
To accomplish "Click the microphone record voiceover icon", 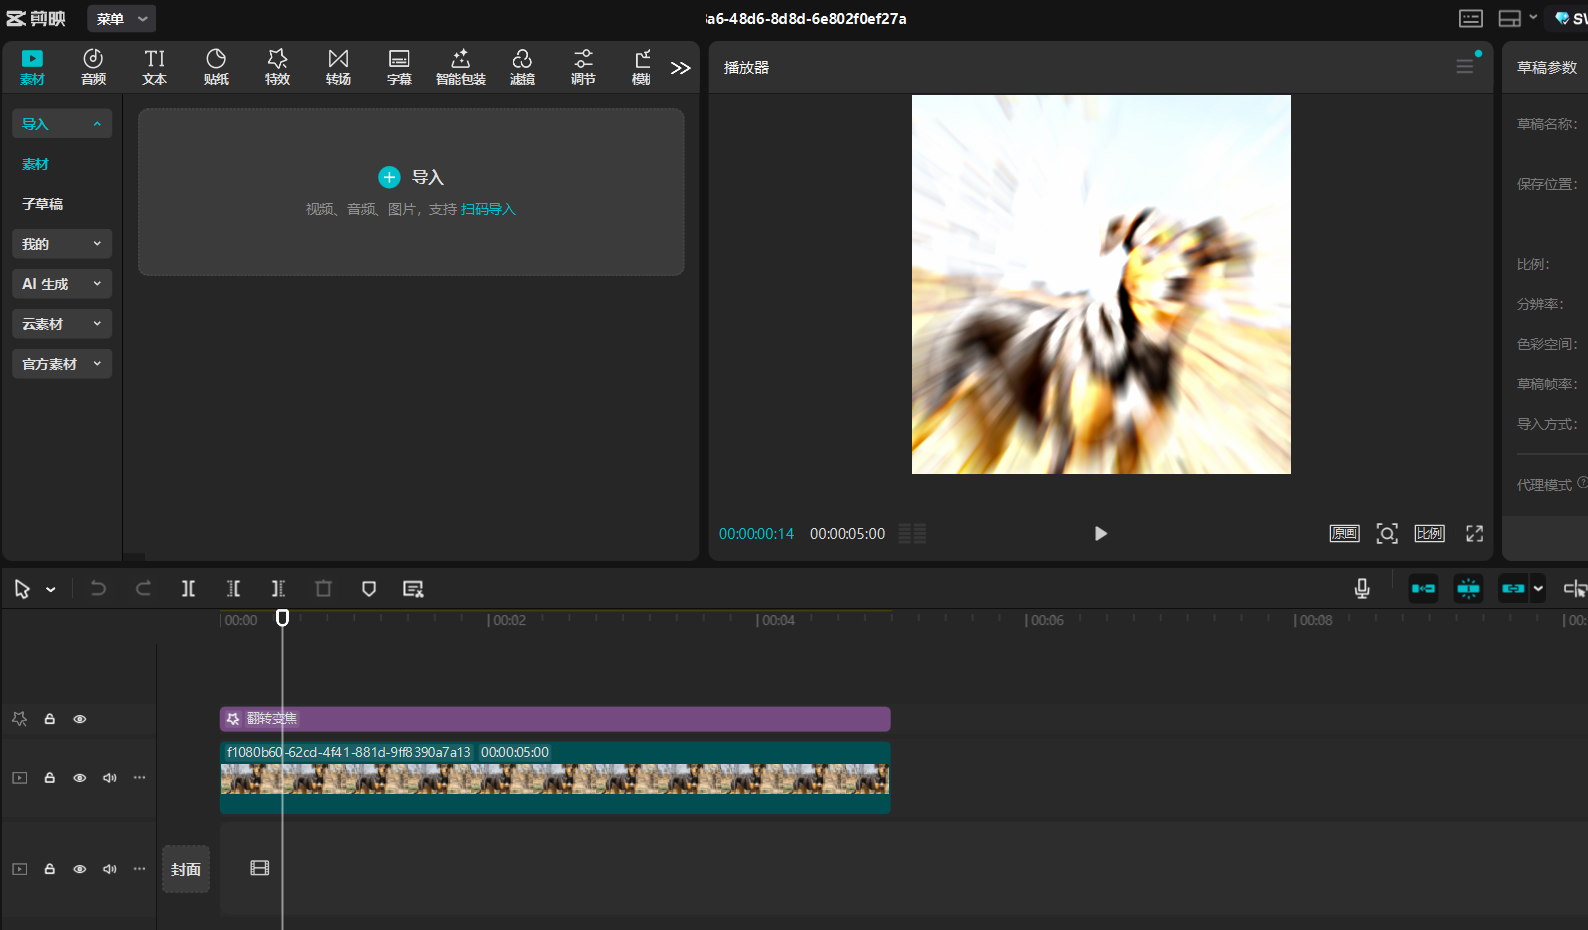I will coord(1361,589).
